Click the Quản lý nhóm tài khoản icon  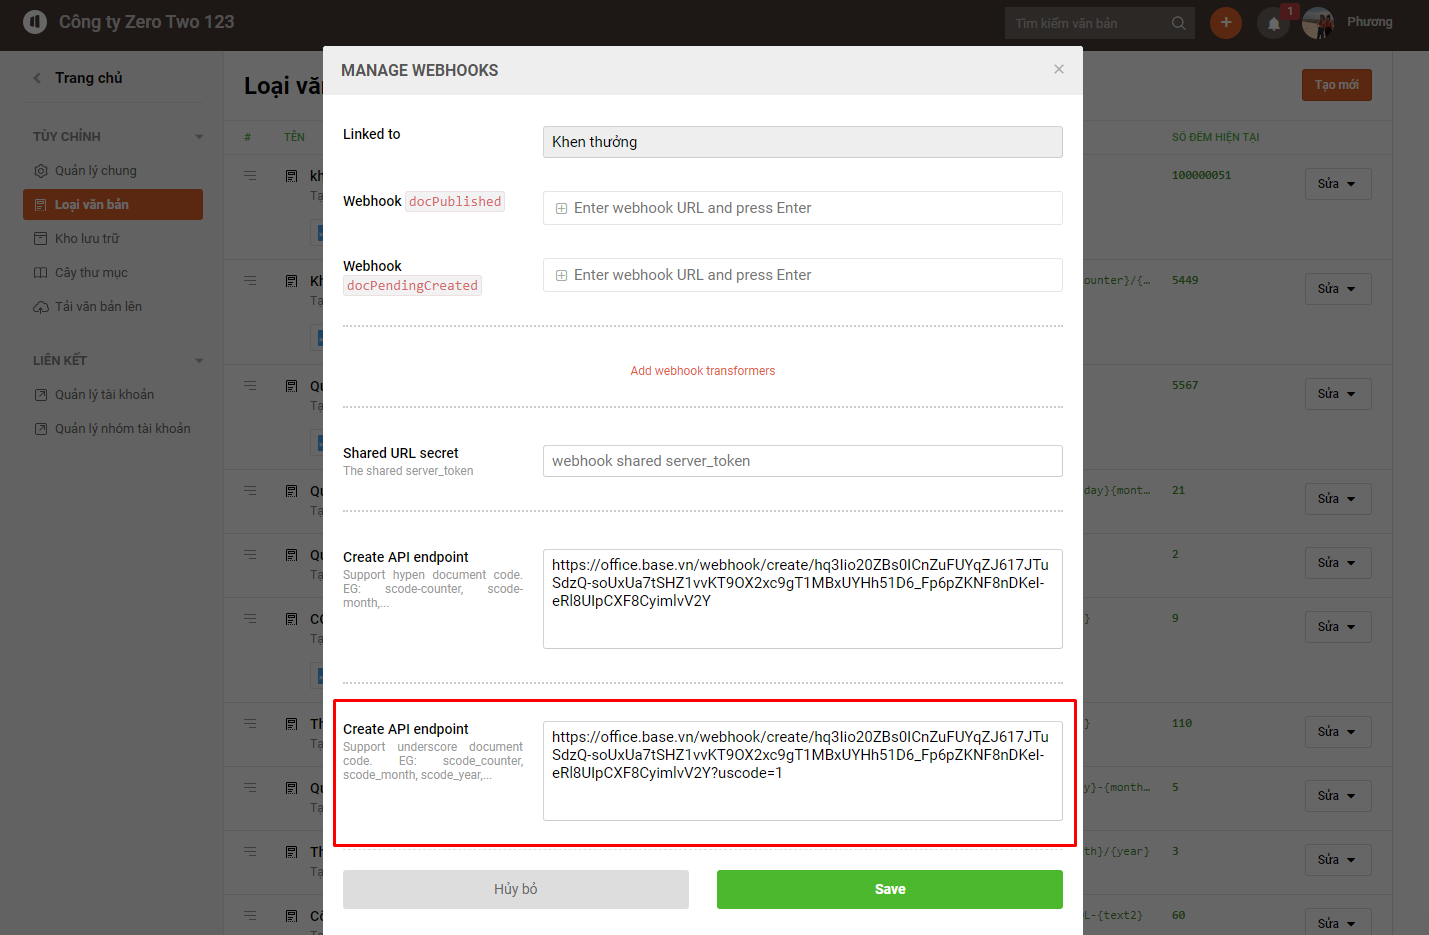[41, 429]
